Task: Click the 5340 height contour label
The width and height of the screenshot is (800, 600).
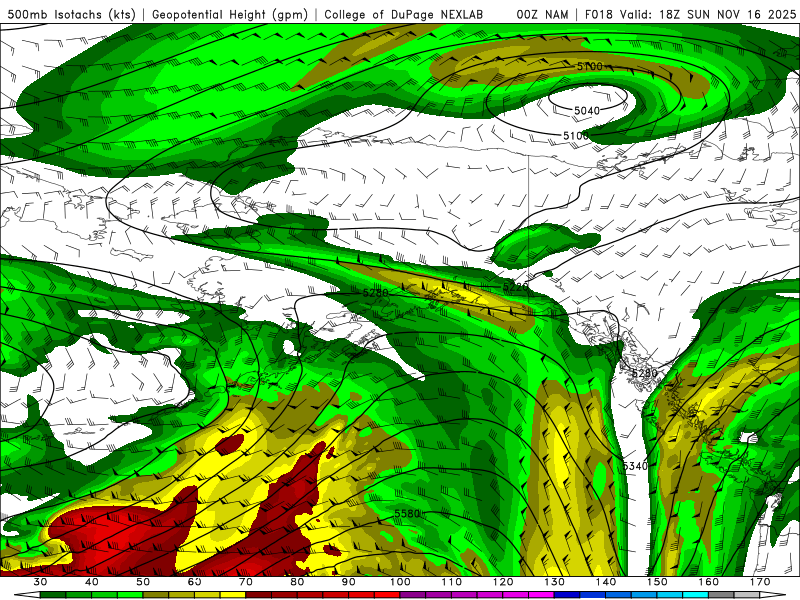Action: [x=635, y=466]
